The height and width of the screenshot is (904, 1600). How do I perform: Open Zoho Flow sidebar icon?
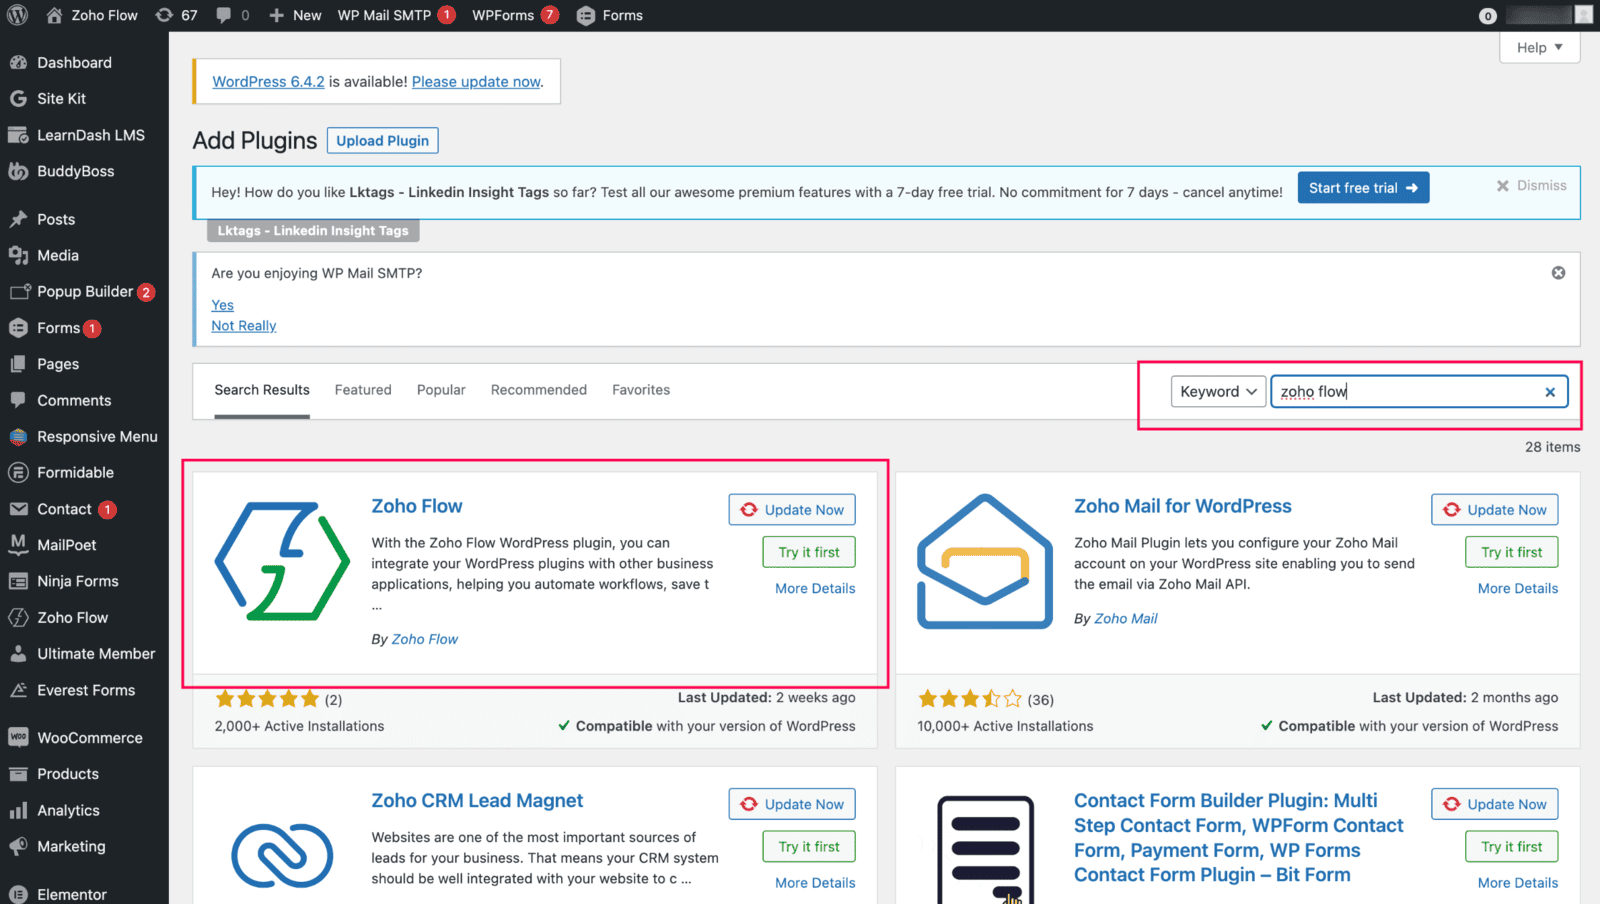click(x=18, y=617)
